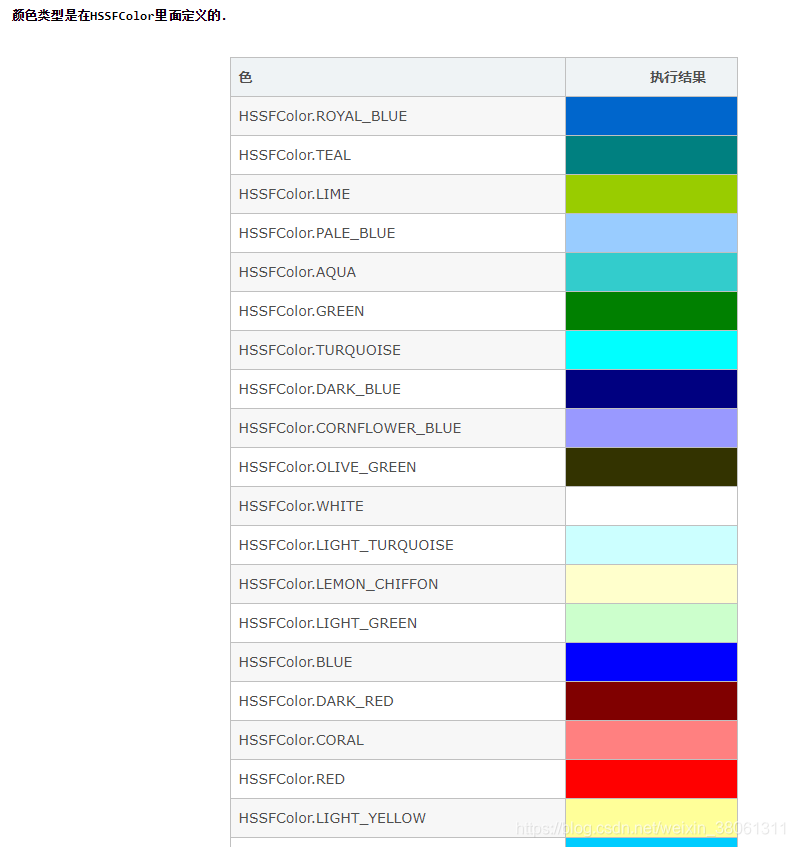Click the text HSSFColor.ROYAL_BLUE
This screenshot has height=847, width=795.
pyautogui.click(x=322, y=116)
